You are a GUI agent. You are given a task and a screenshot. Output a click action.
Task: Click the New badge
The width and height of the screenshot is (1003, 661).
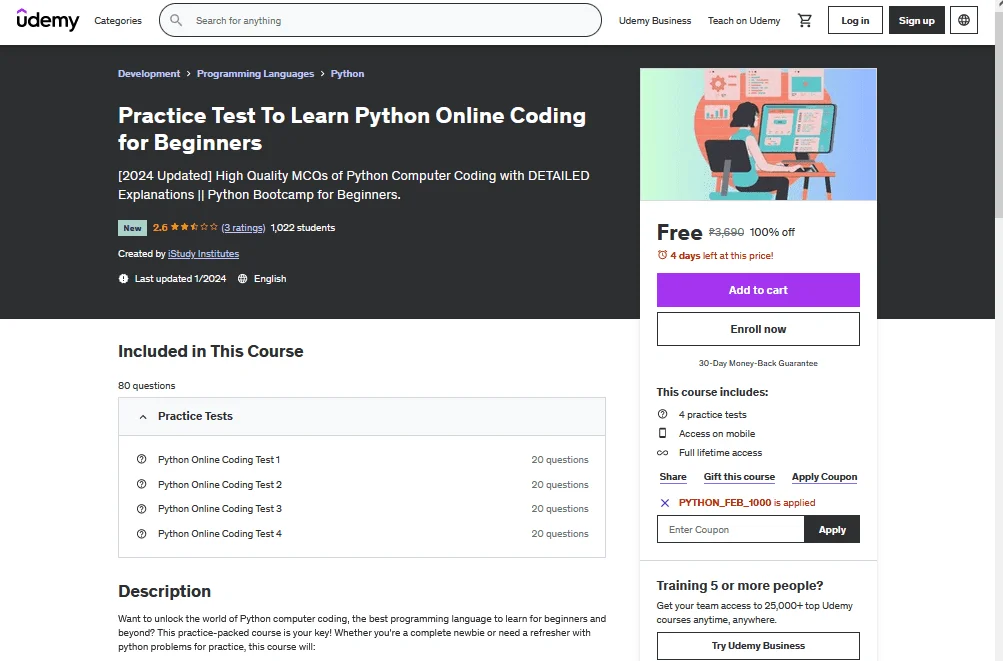coord(132,228)
